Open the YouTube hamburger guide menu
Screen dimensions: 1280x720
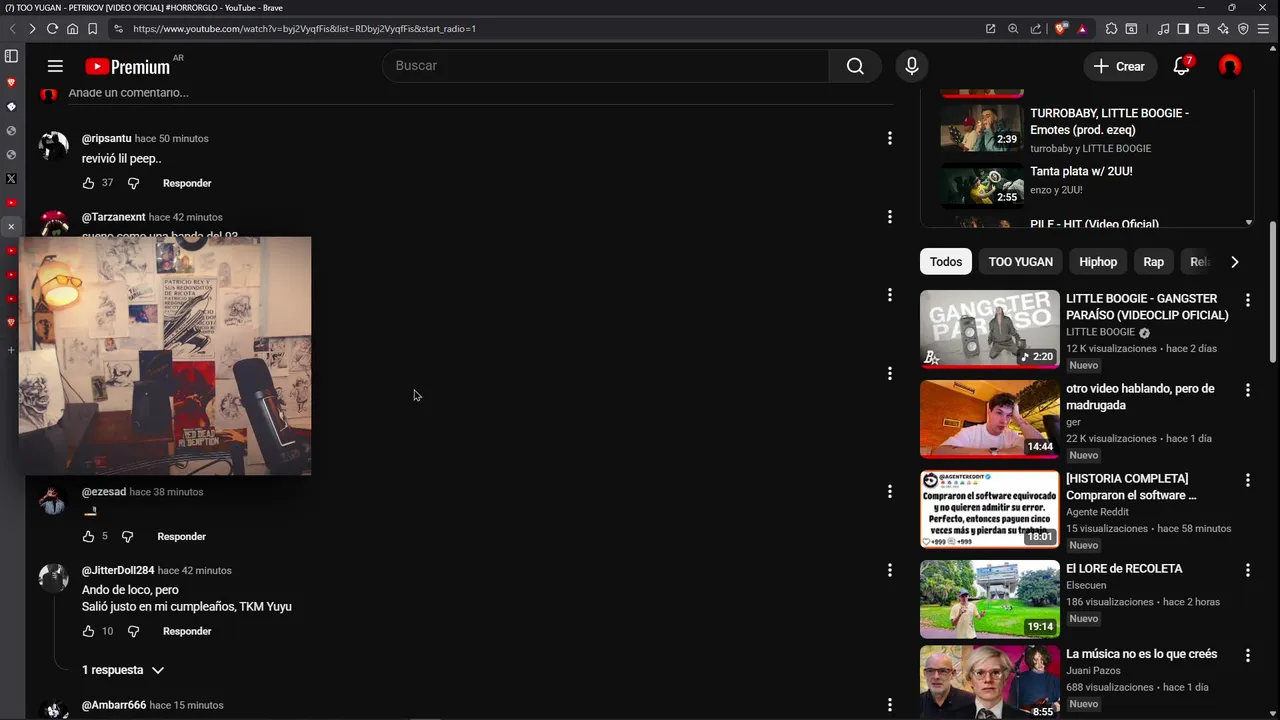55,66
